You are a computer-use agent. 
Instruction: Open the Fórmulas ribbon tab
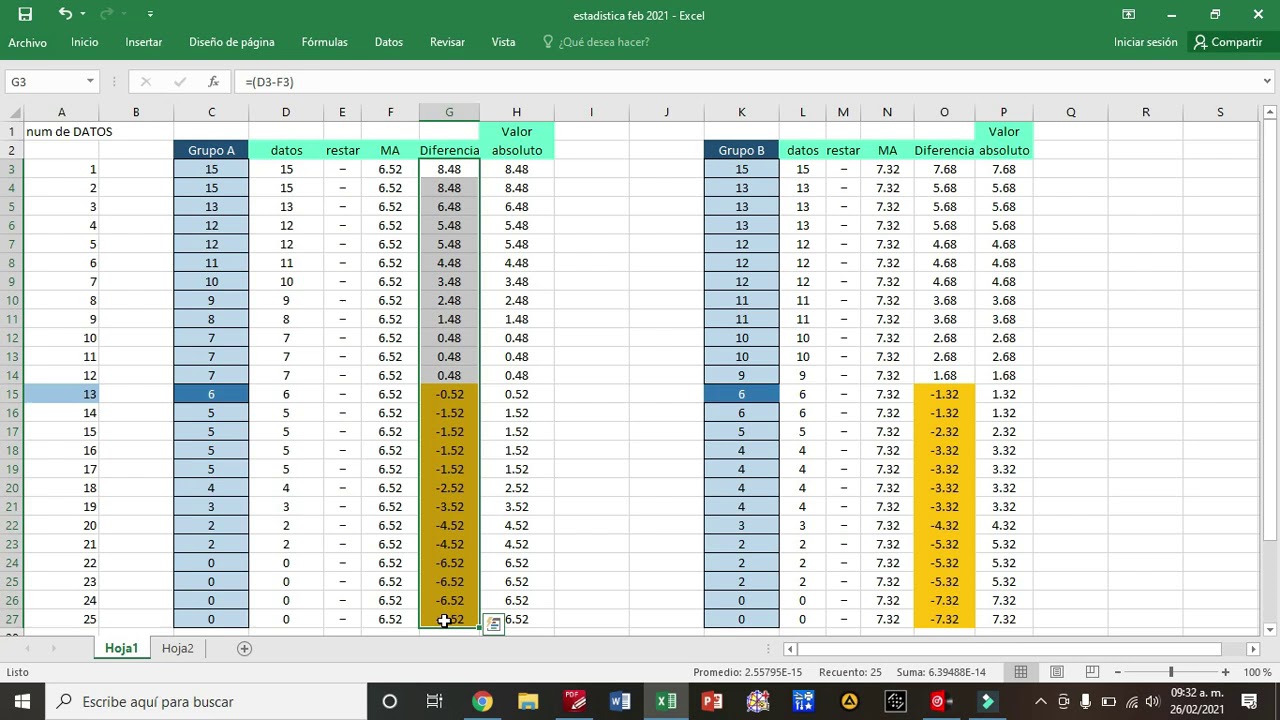[324, 42]
